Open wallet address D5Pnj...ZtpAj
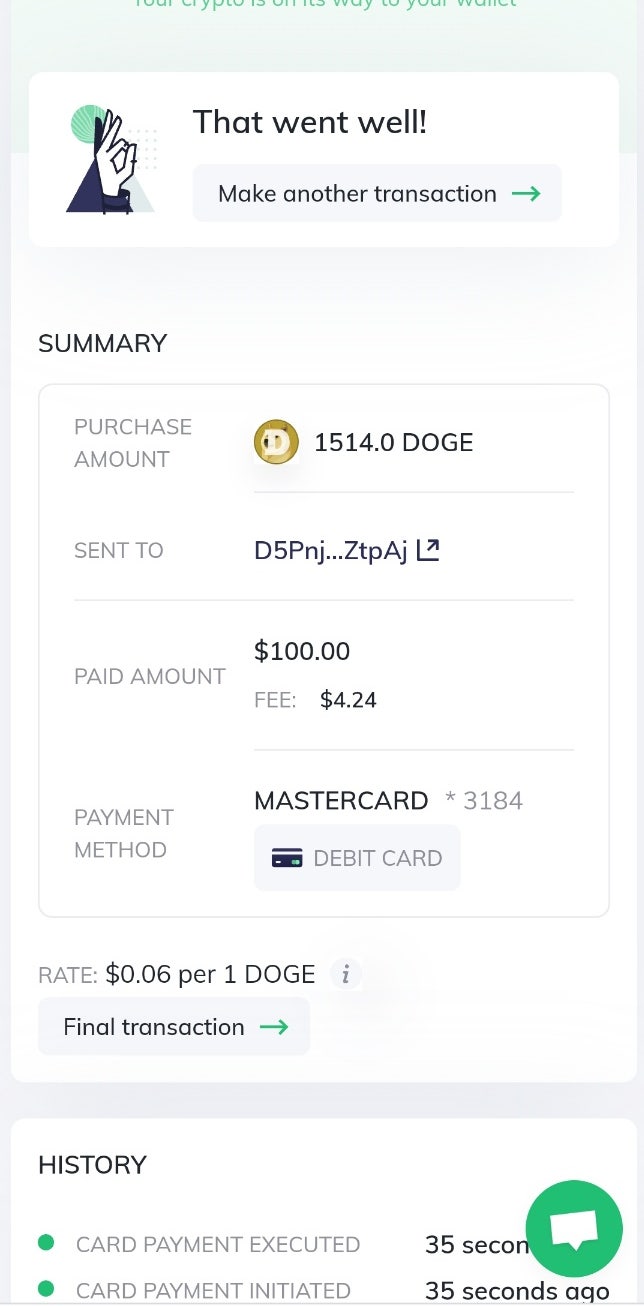644x1306 pixels. tap(331, 550)
